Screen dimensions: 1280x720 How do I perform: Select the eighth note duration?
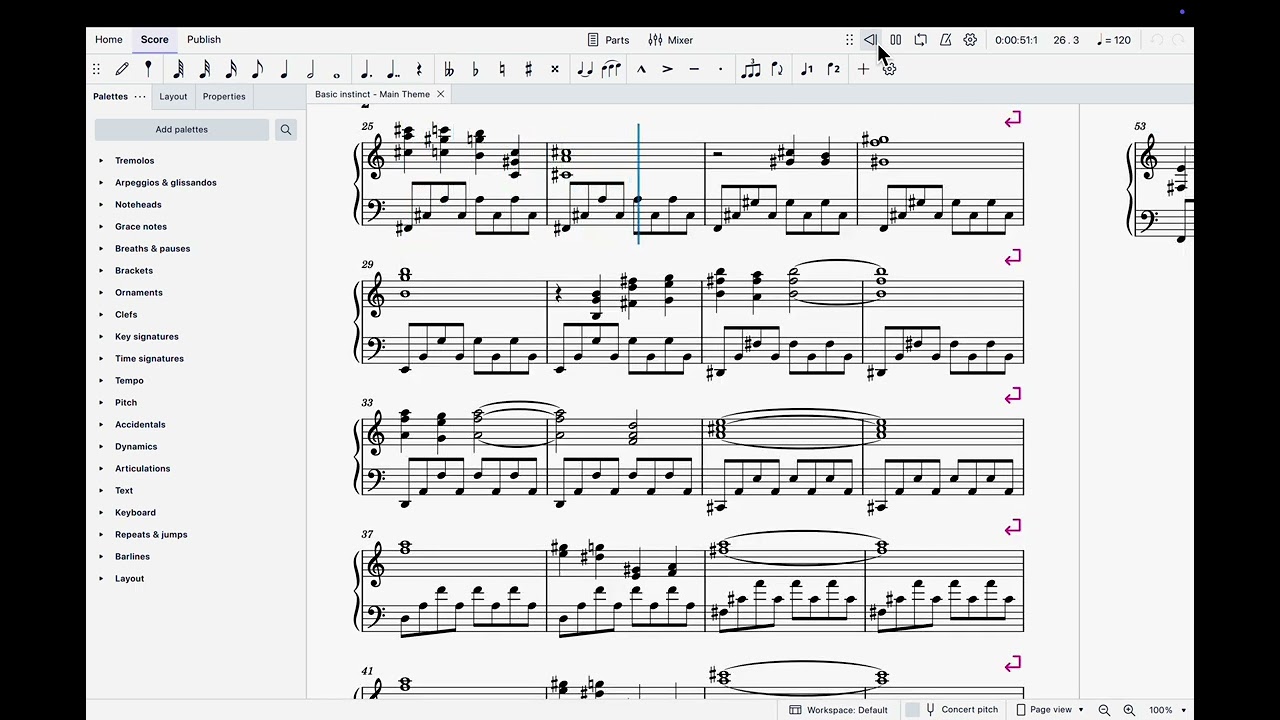257,69
